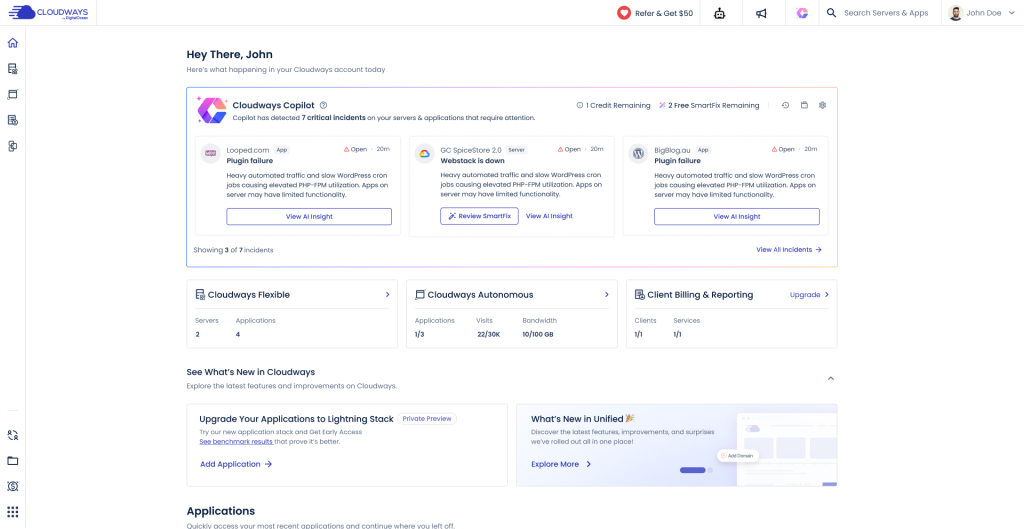The image size is (1024, 529).
Task: View AI Insight for Looped.com
Action: coord(309,217)
